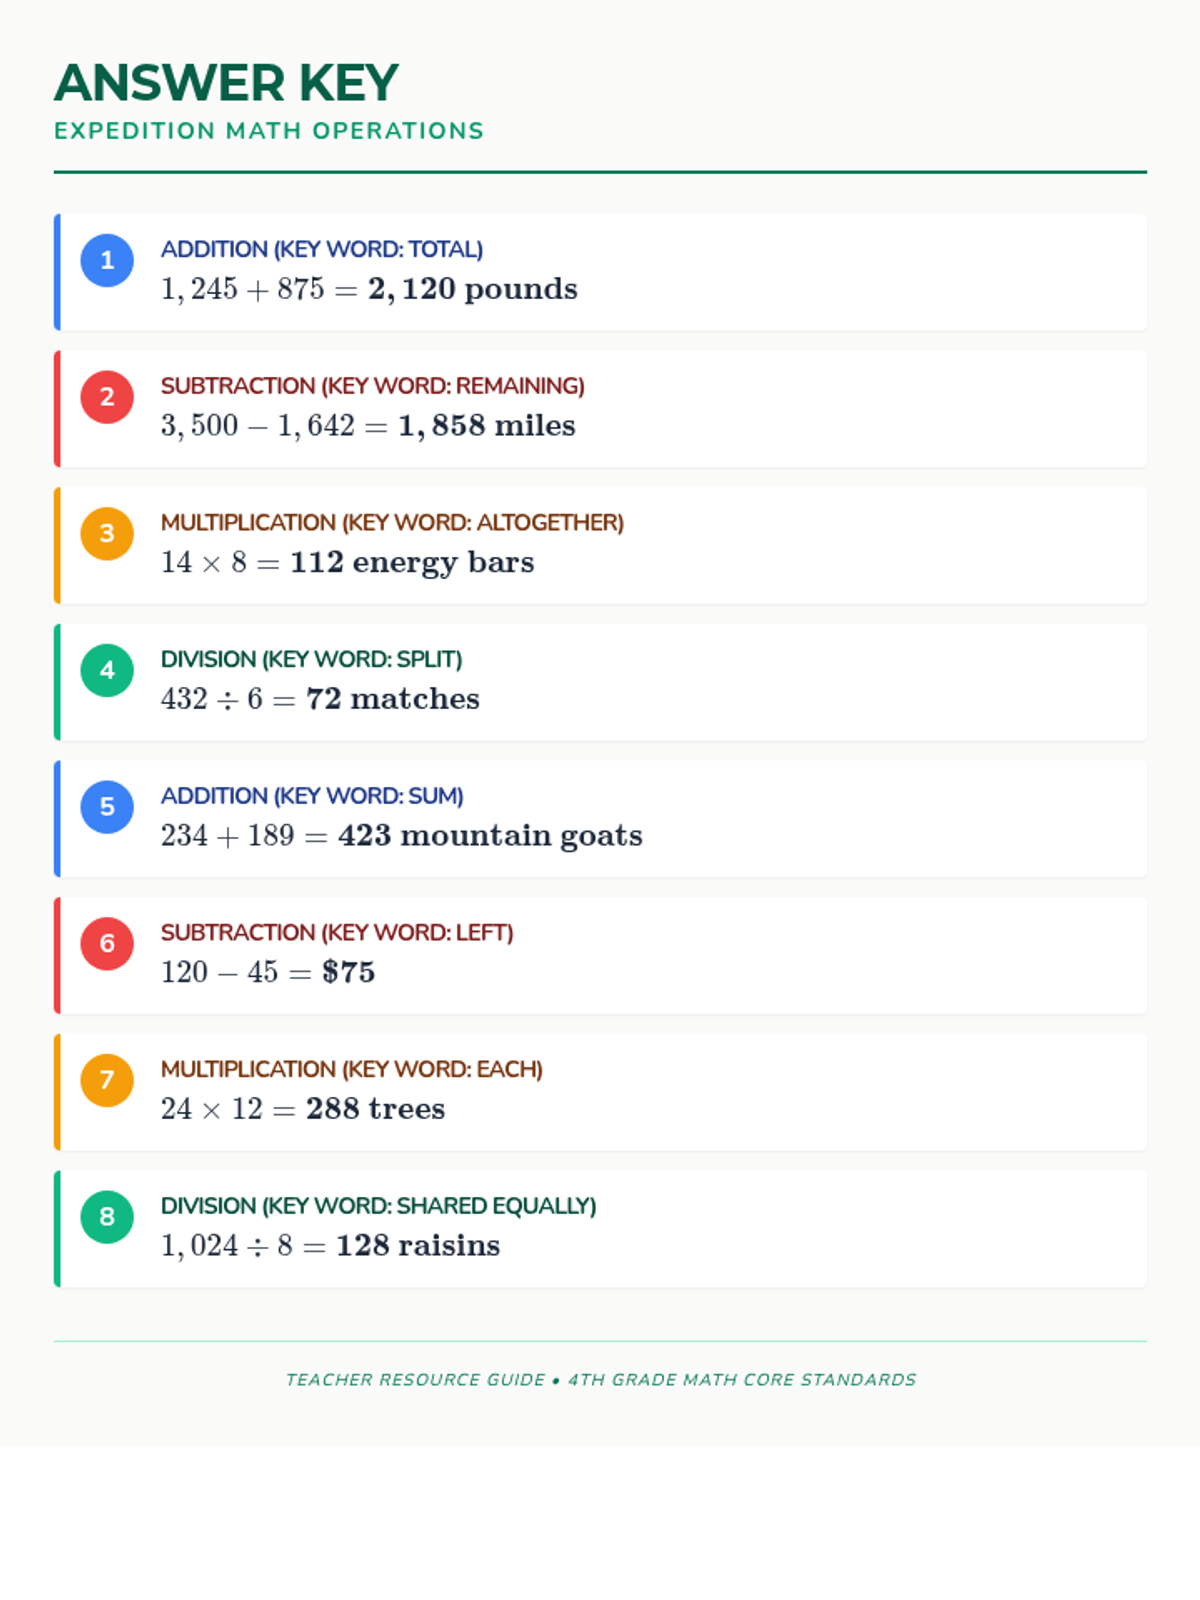Screen dimensions: 1200x1600
Task: Click the red number 2 badge
Action: [x=107, y=397]
